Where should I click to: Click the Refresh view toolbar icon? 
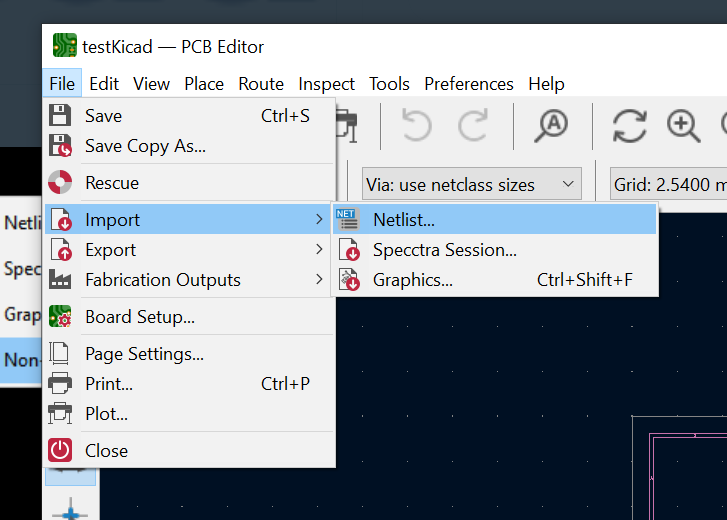630,125
